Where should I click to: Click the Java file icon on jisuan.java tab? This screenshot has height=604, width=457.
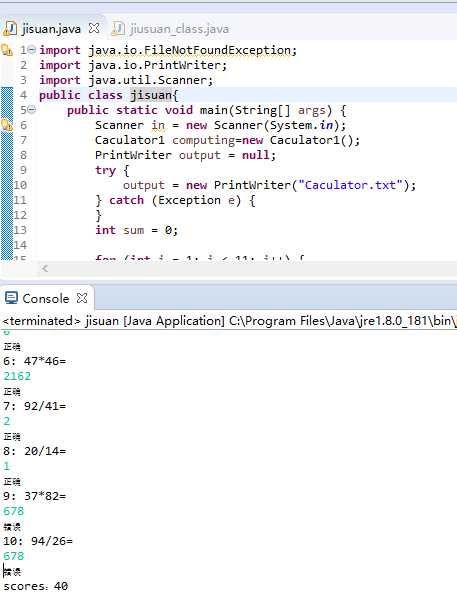10,29
